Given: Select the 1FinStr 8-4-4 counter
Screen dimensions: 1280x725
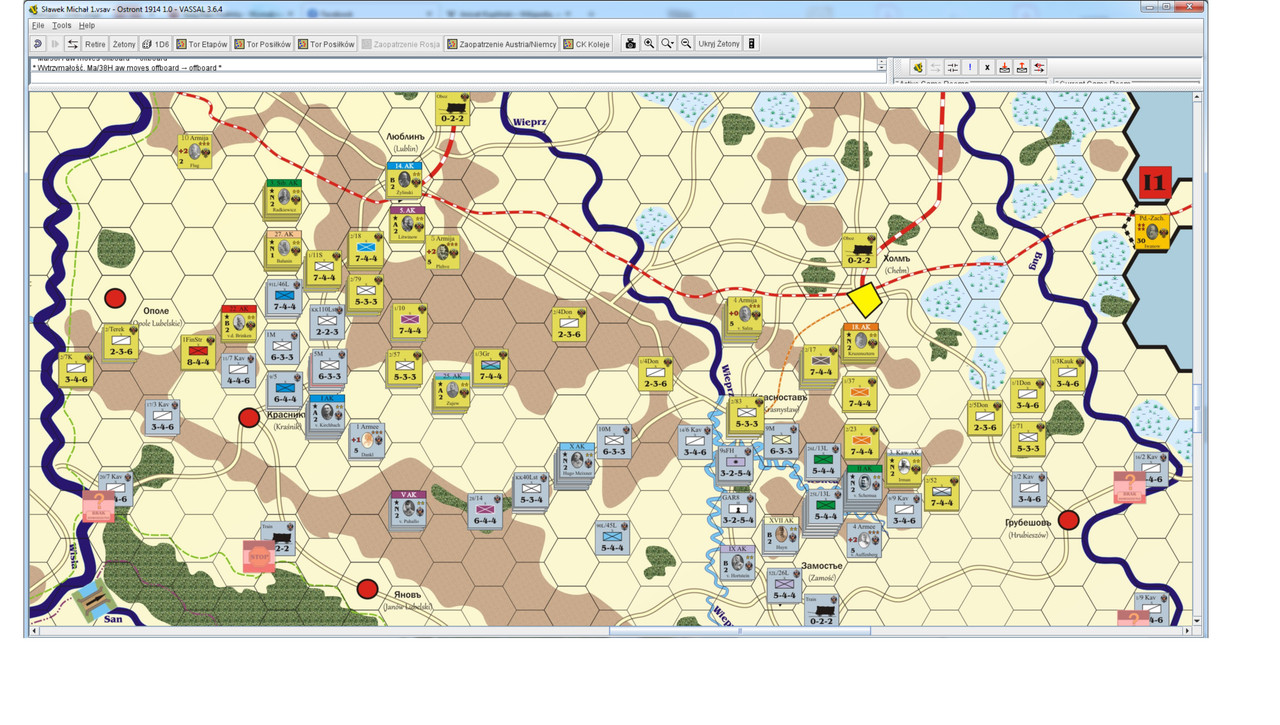Looking at the screenshot, I should click(197, 354).
